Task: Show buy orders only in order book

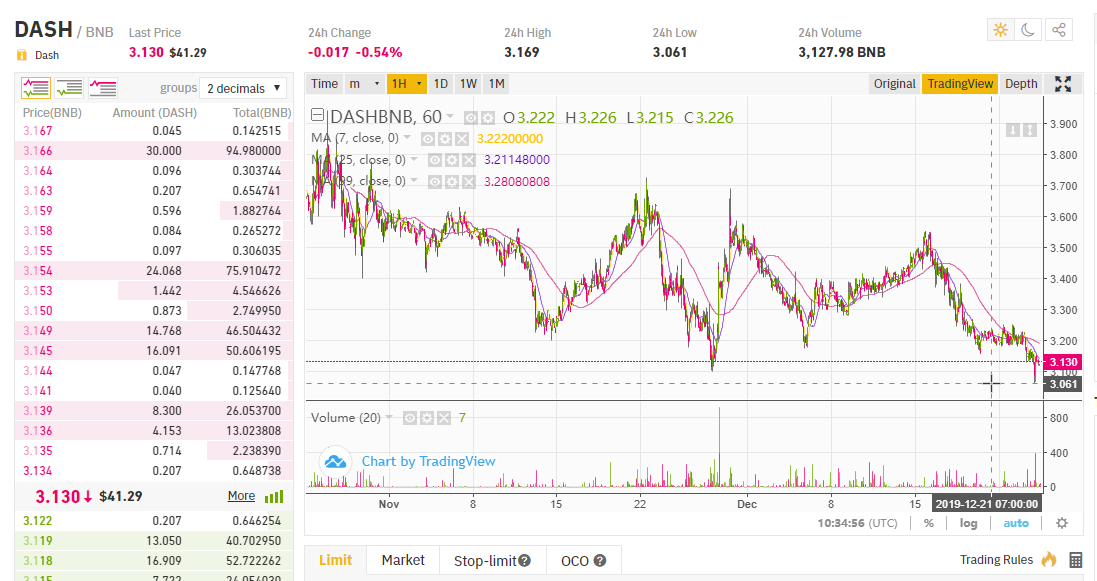Action: click(69, 88)
